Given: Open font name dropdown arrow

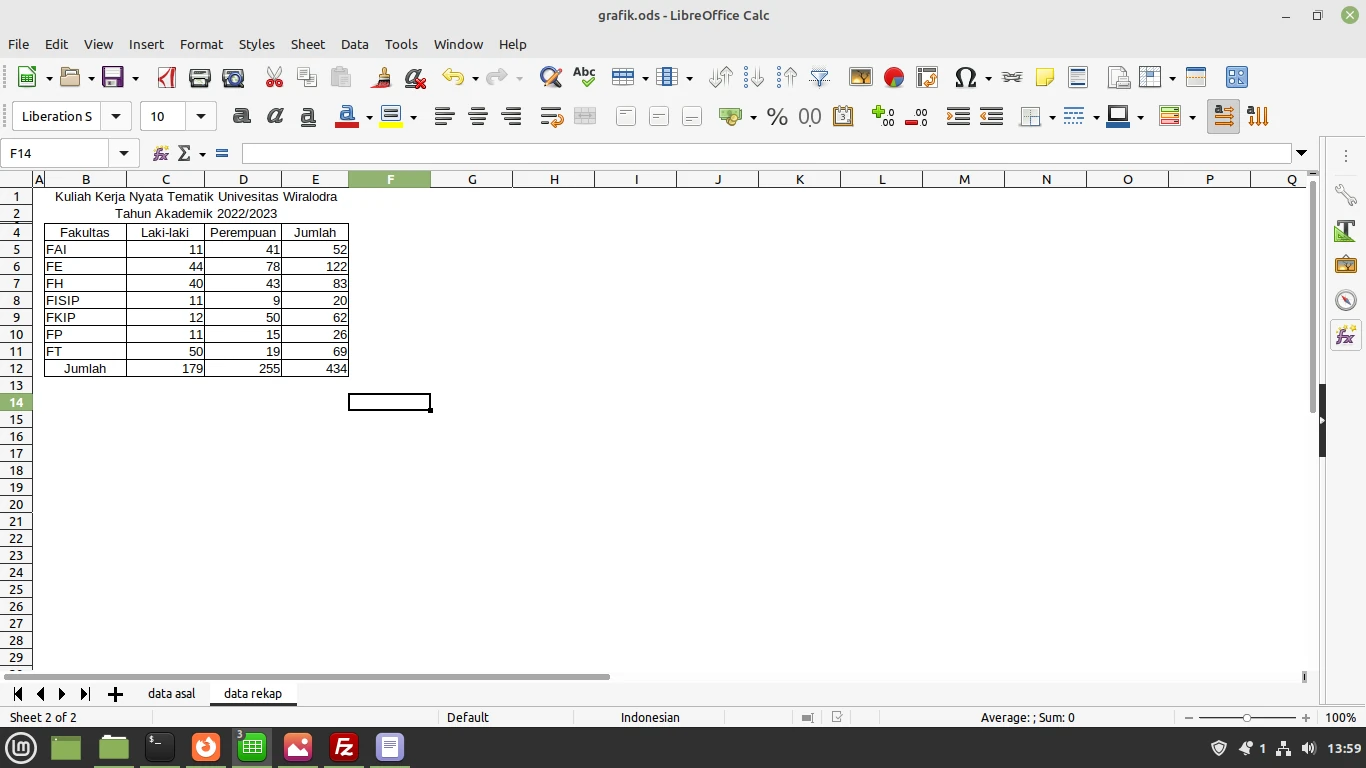Looking at the screenshot, I should (x=116, y=116).
